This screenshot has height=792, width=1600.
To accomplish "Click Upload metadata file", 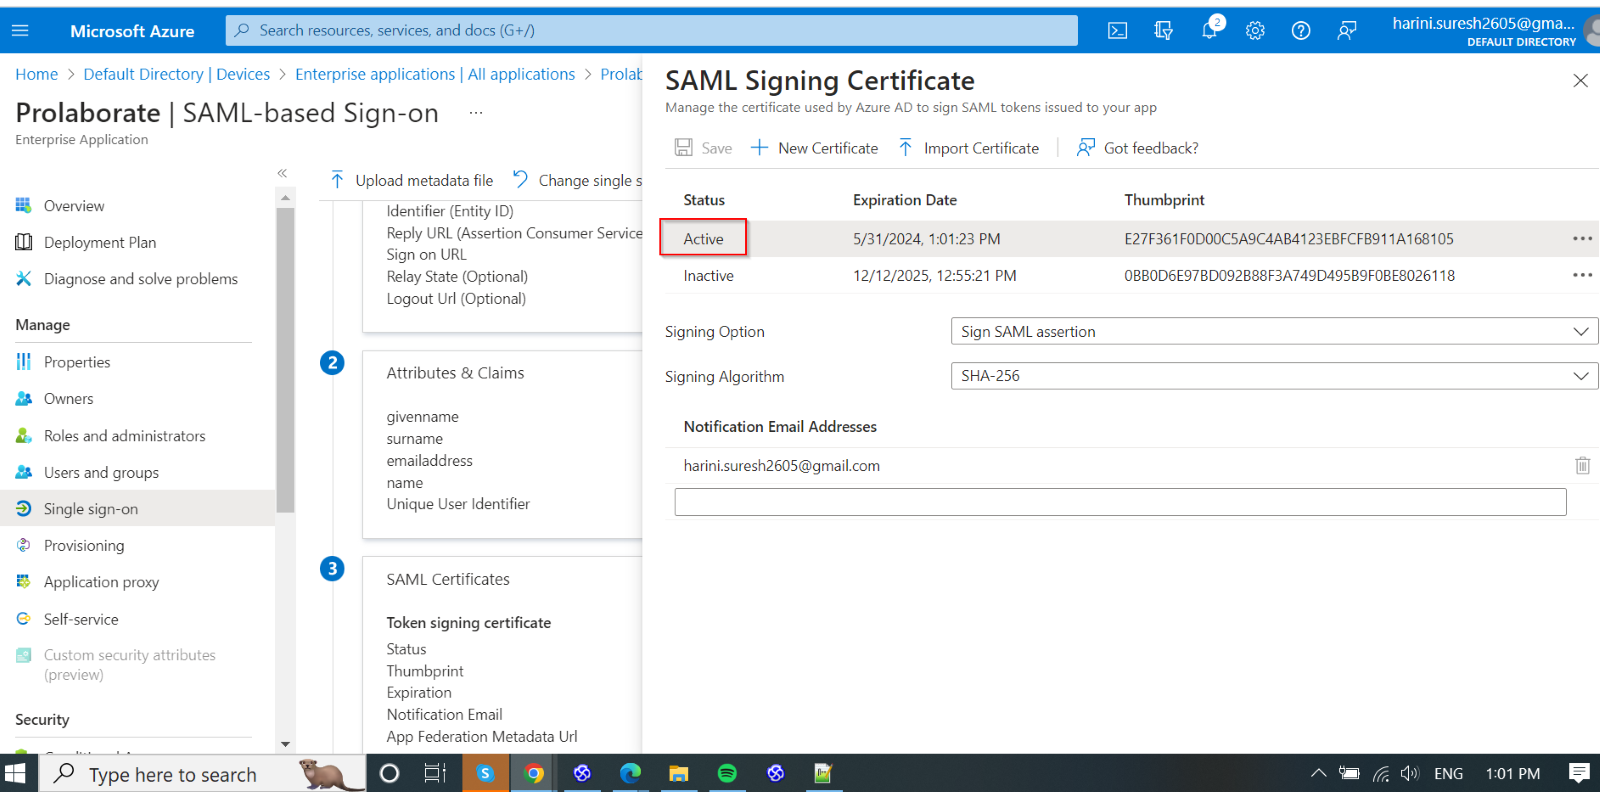I will pos(411,180).
